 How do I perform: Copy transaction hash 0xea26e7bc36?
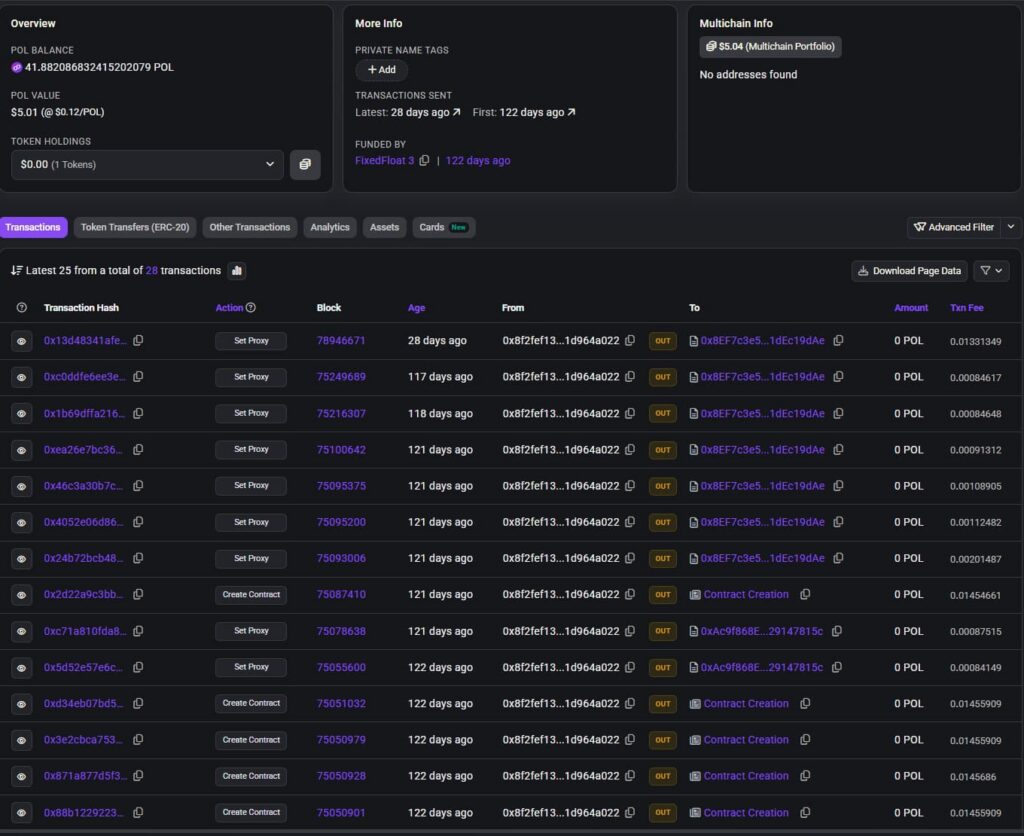click(x=138, y=449)
